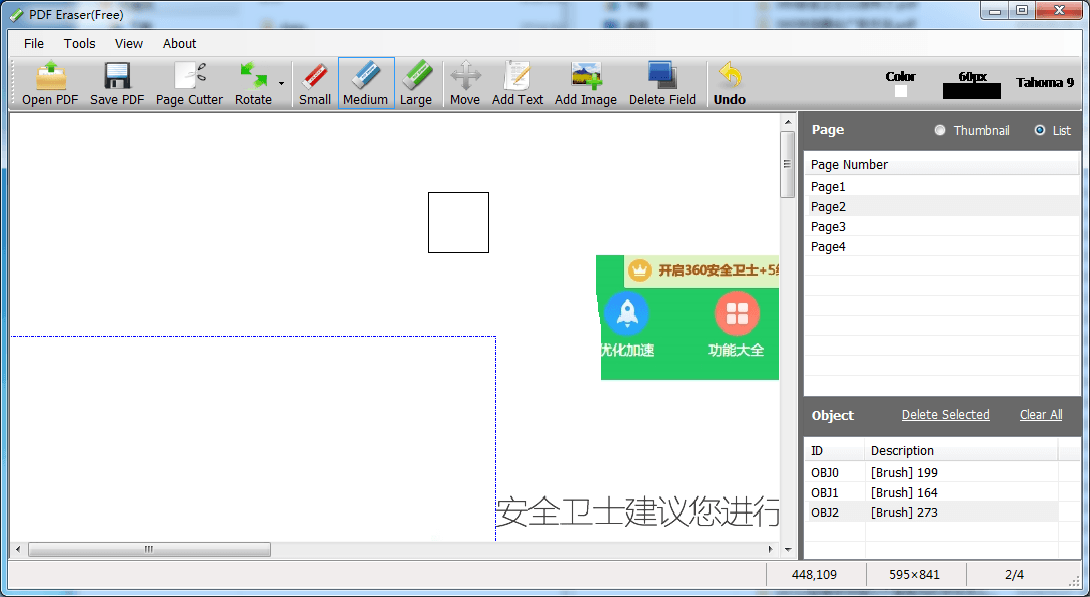Activate the Move tool
The image size is (1090, 597).
tap(464, 83)
